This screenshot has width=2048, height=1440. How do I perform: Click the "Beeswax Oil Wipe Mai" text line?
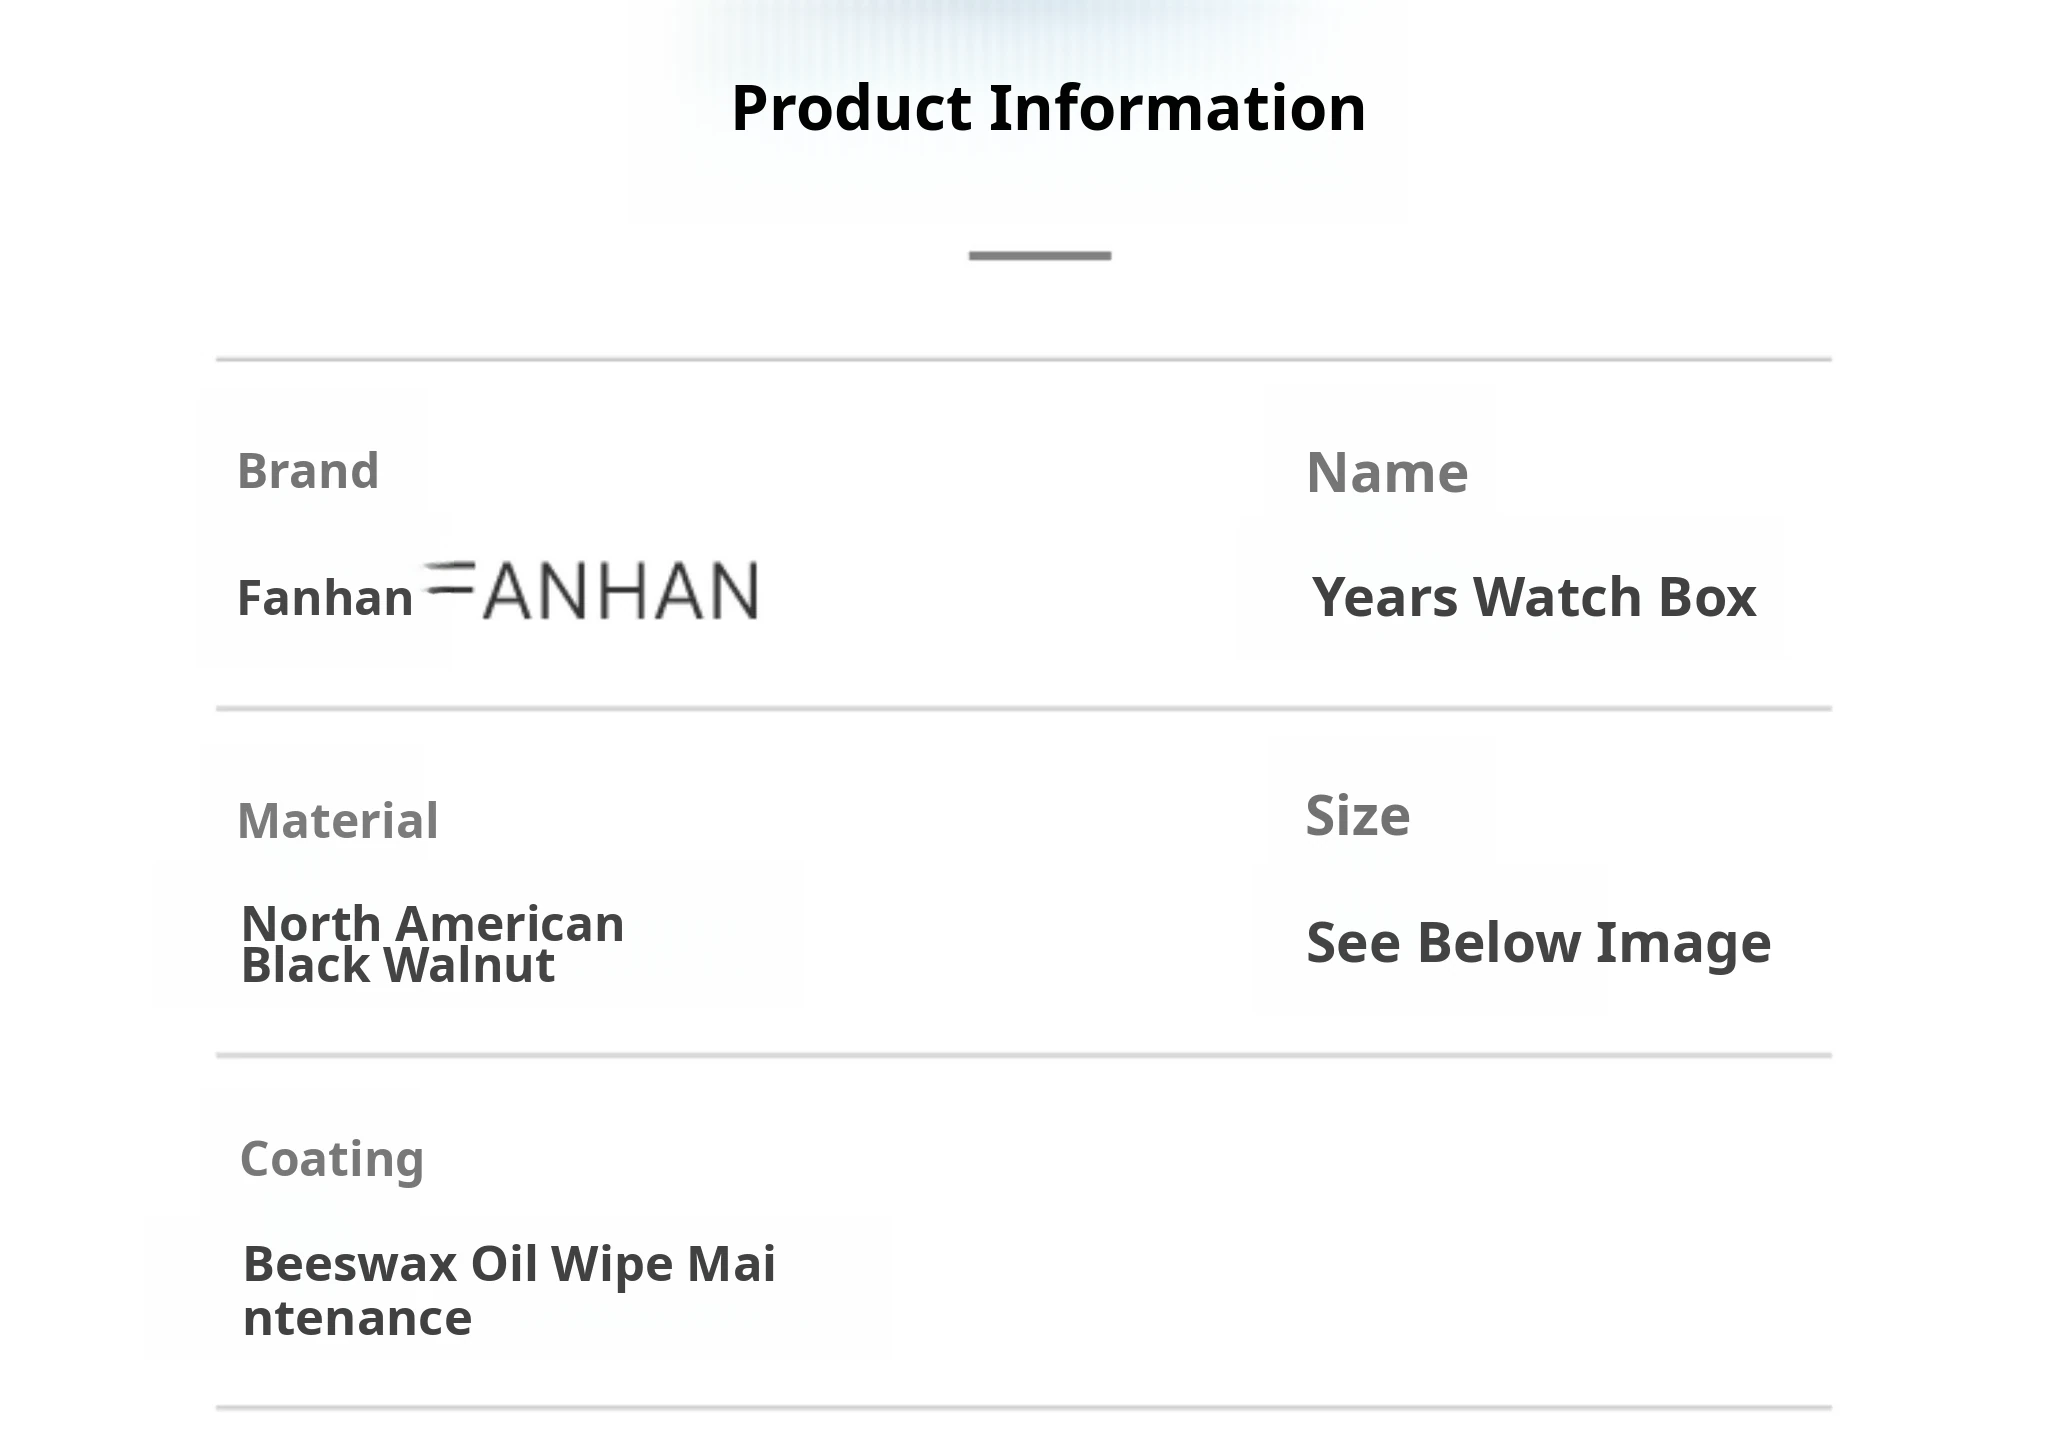(509, 1263)
